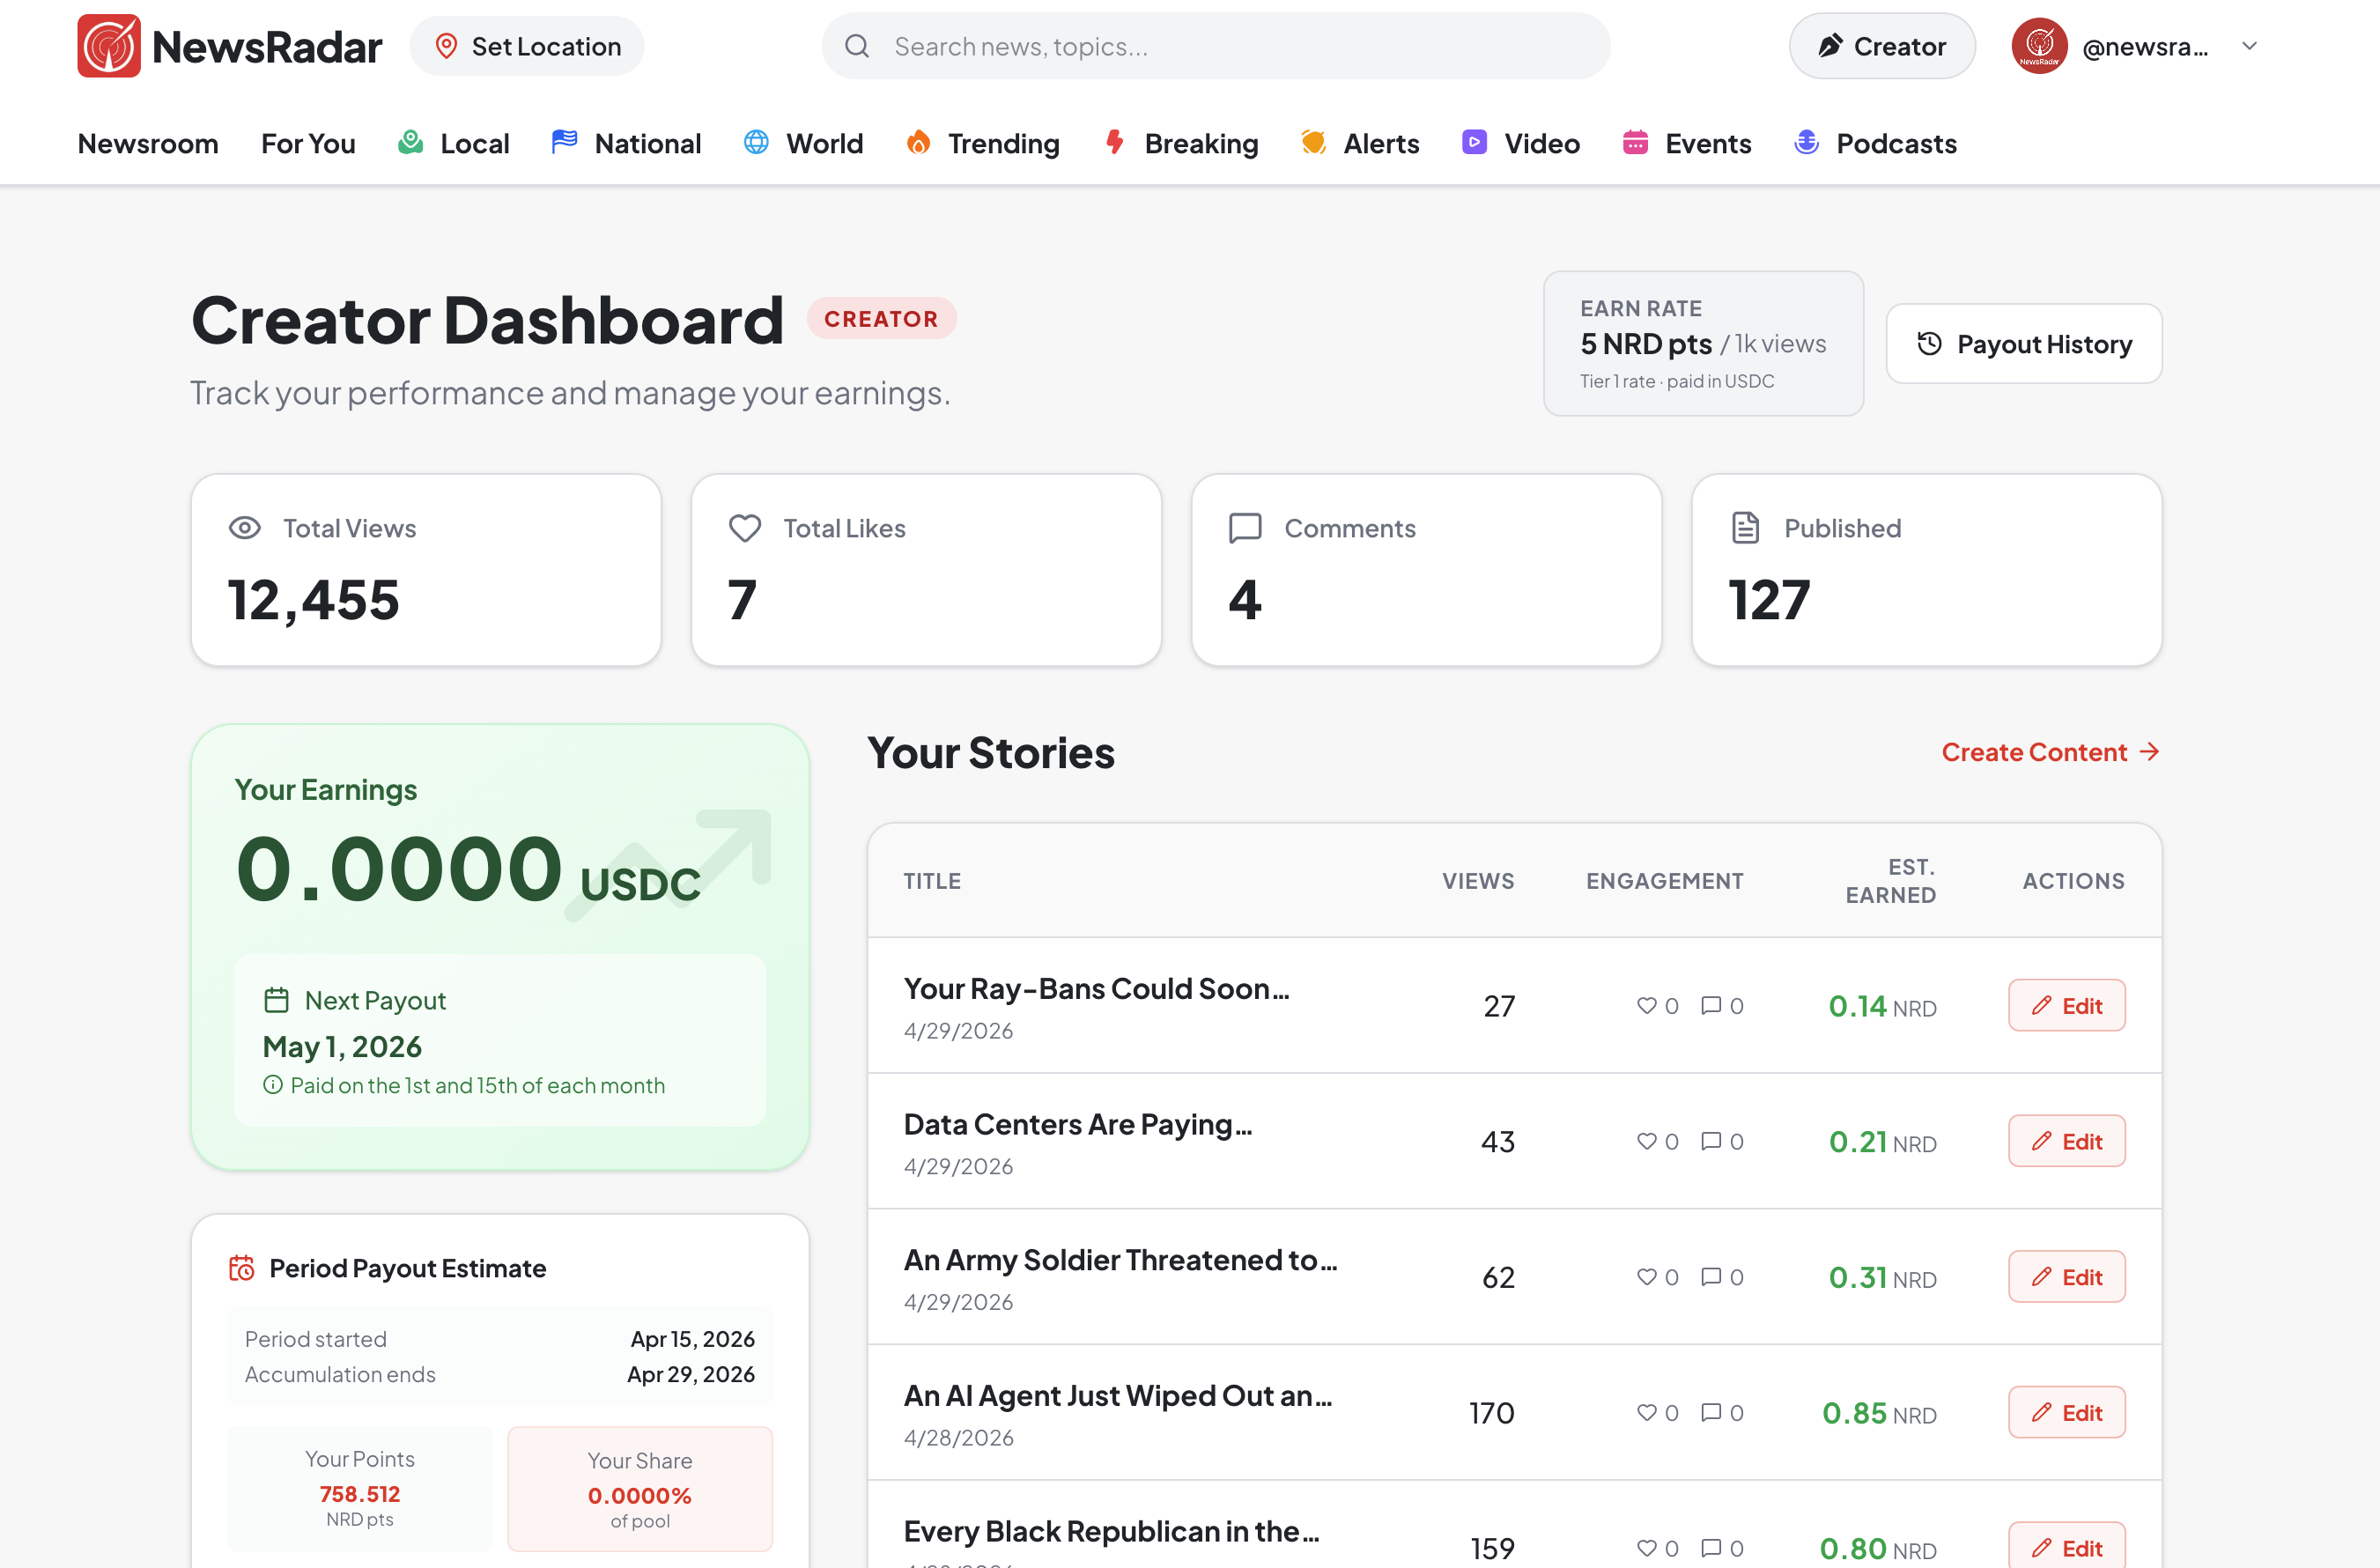Switch to the For You tab
Image resolution: width=2380 pixels, height=1568 pixels.
pyautogui.click(x=308, y=143)
